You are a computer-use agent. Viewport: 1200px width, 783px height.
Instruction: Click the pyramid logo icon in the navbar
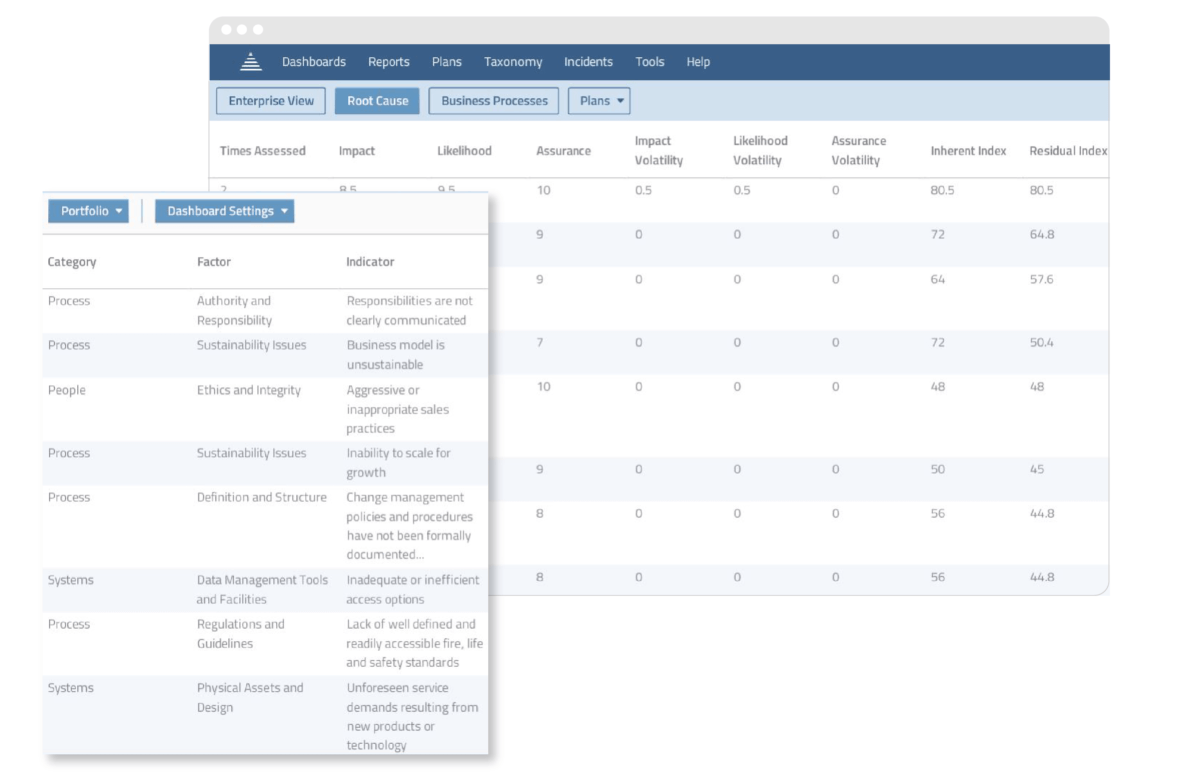point(252,61)
